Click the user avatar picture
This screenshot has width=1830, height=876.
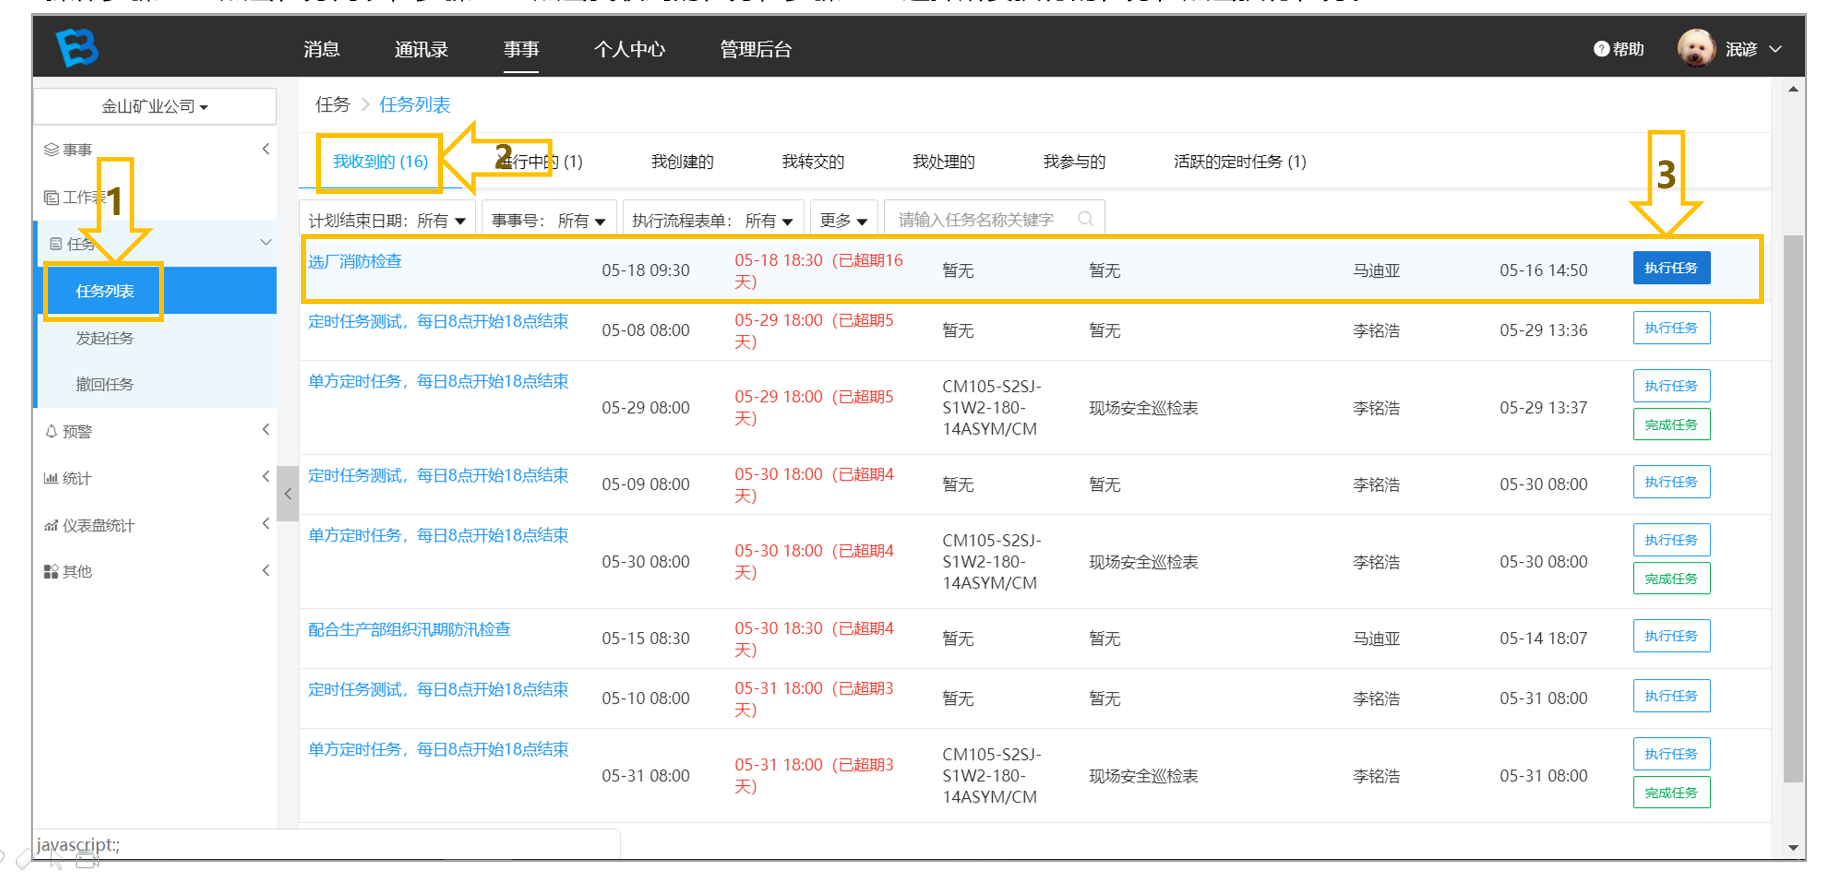(1696, 48)
